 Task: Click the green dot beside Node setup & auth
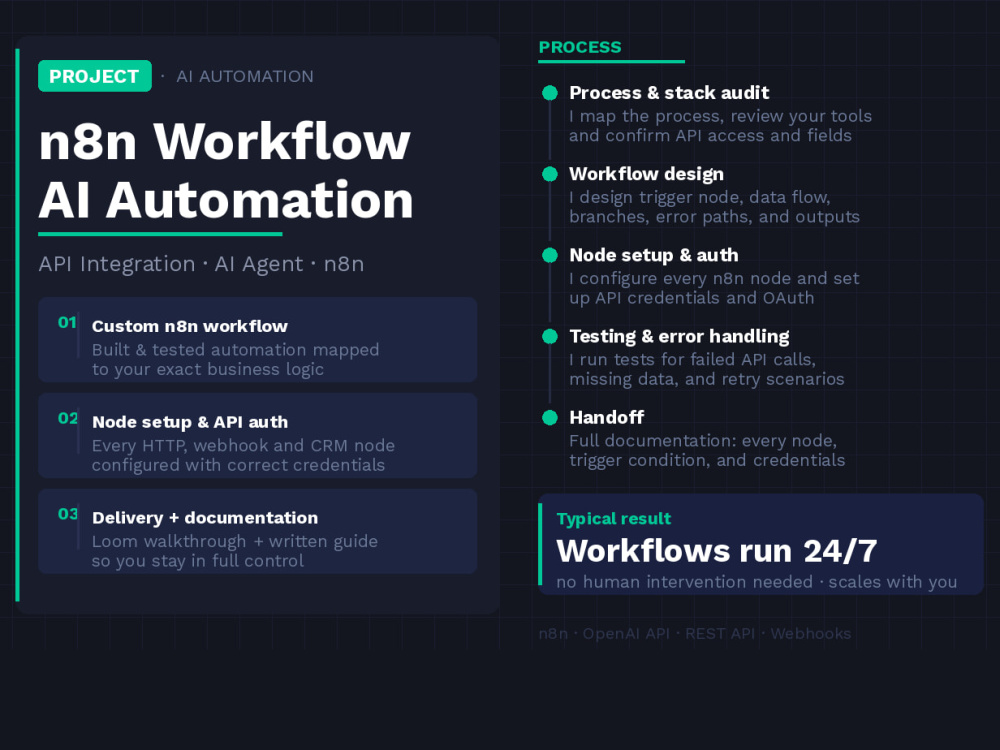550,255
